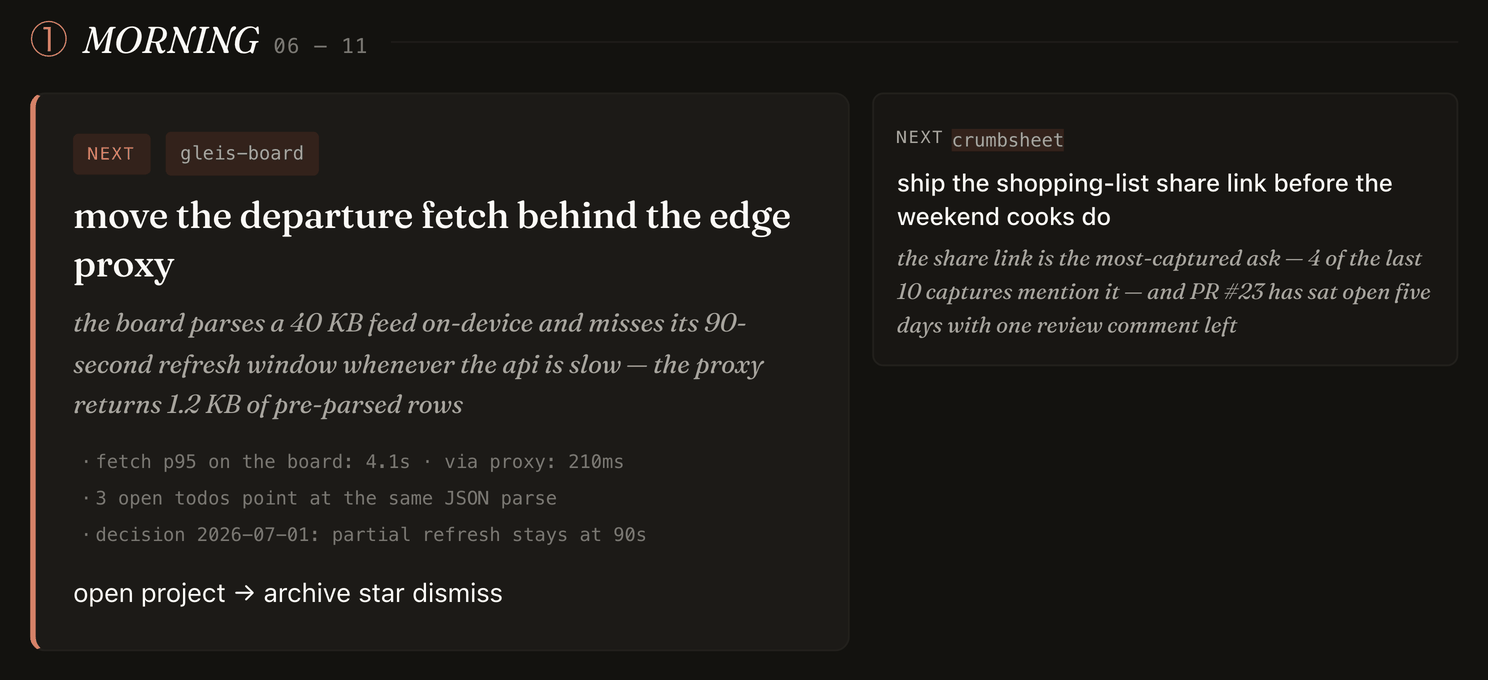Click the orange accent bar of the main card
The width and height of the screenshot is (1488, 680).
coord(35,372)
